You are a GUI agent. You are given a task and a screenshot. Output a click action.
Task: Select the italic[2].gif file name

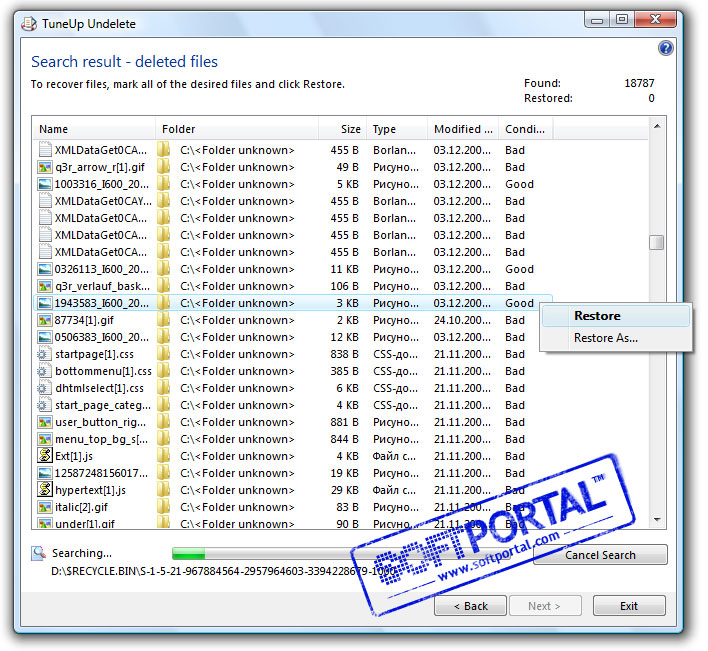(x=81, y=507)
